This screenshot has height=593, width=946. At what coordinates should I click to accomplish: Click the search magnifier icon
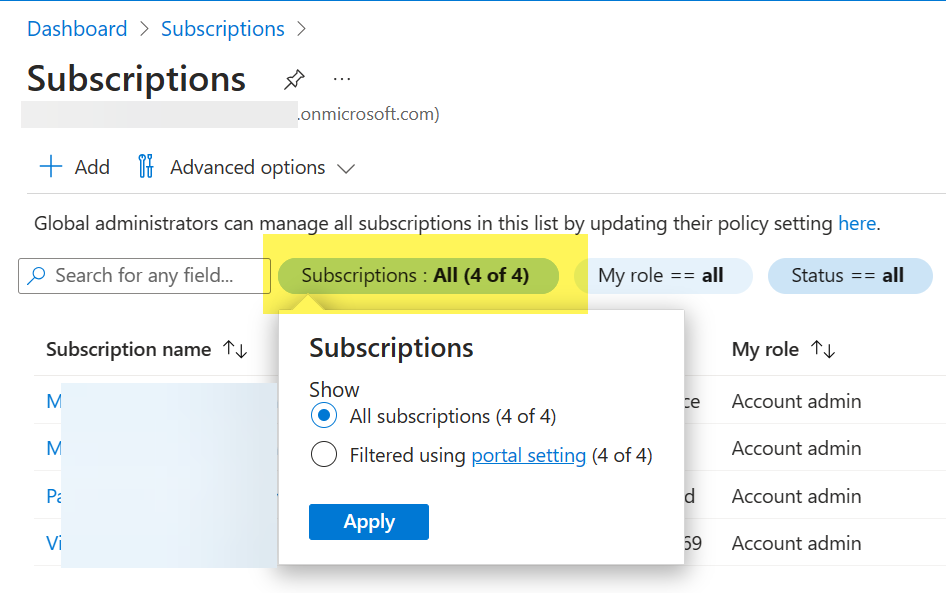(37, 276)
